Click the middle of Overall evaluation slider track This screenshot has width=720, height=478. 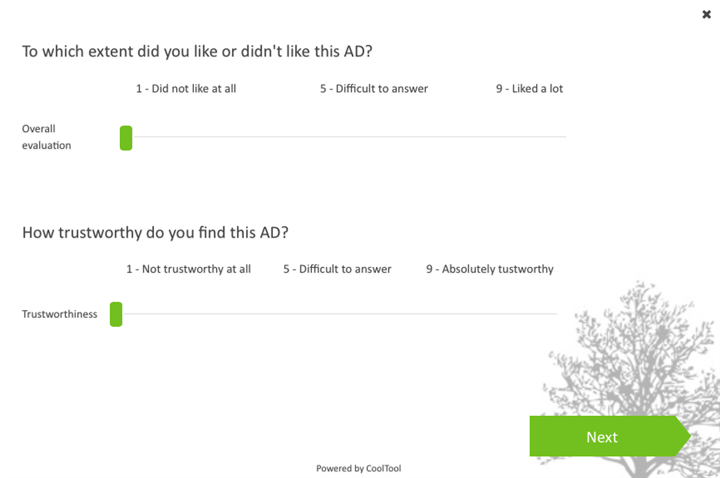(346, 137)
